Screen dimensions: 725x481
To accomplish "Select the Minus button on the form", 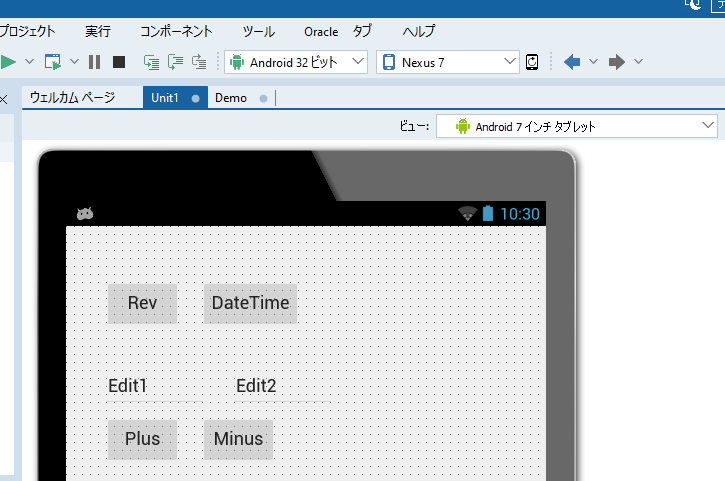I will click(x=239, y=439).
